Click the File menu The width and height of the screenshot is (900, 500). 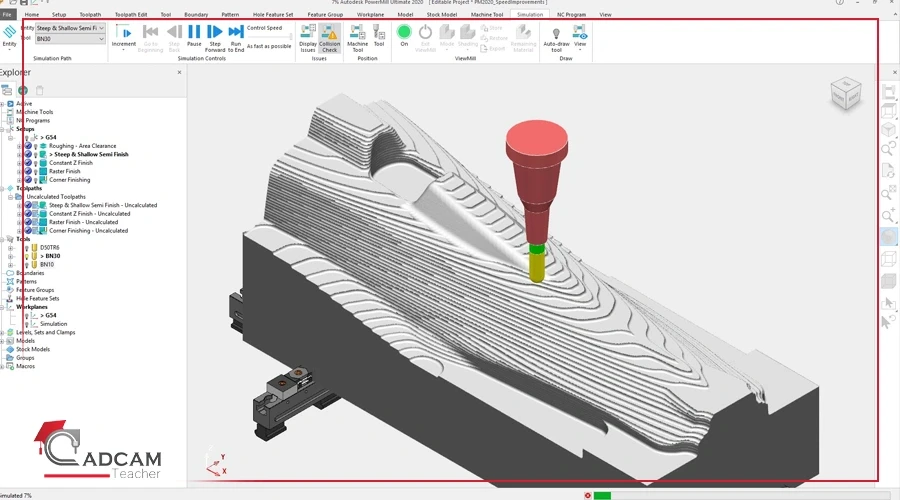click(7, 14)
